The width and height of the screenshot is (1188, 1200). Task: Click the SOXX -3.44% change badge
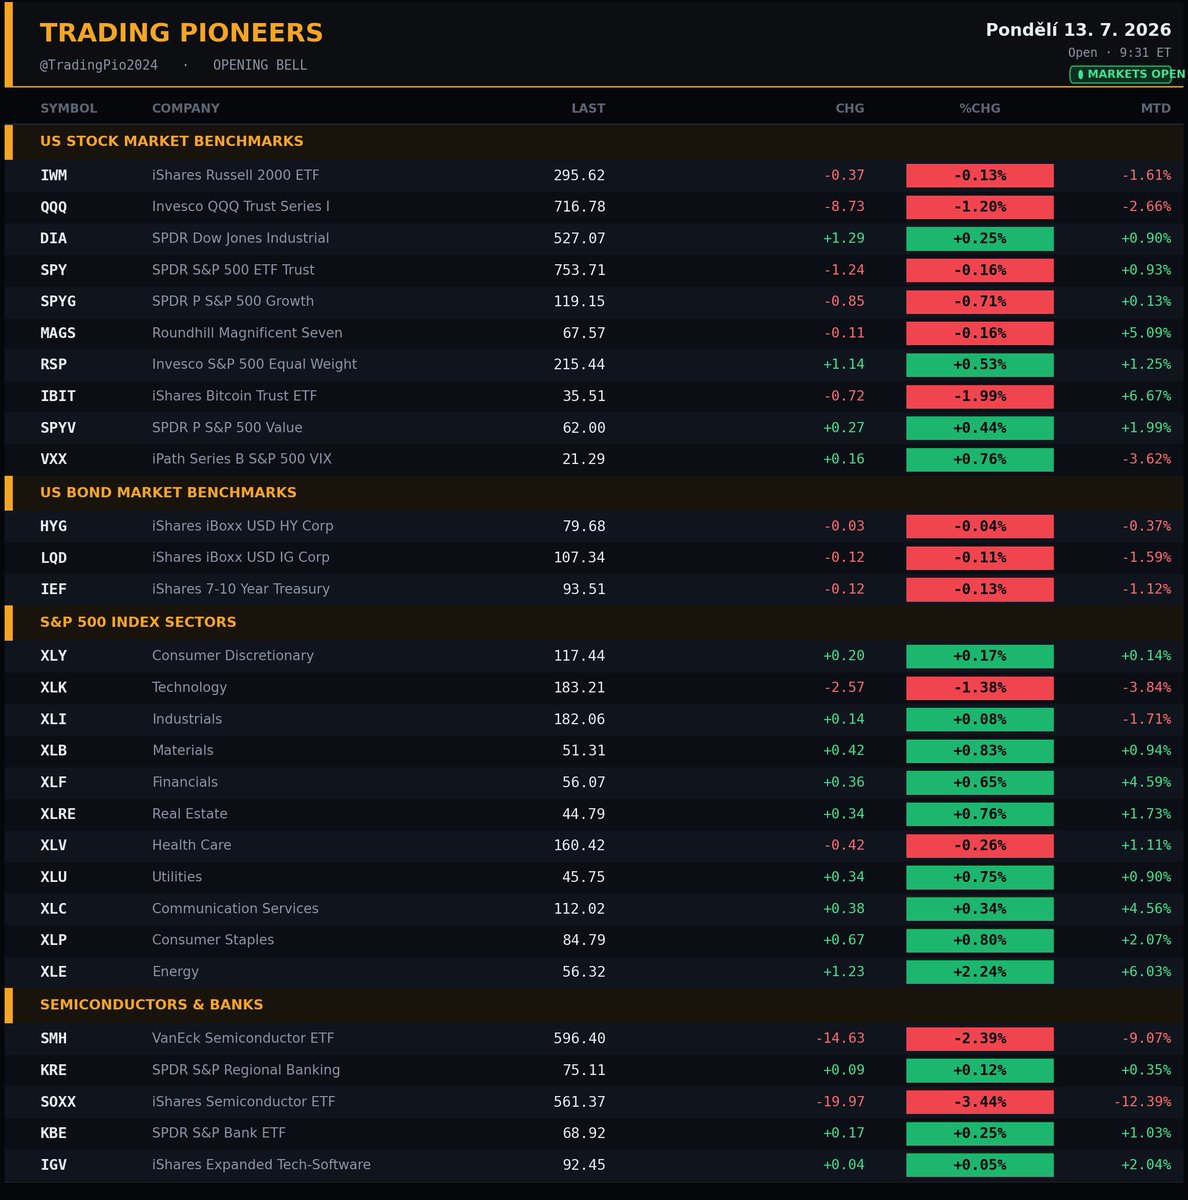tap(980, 1102)
